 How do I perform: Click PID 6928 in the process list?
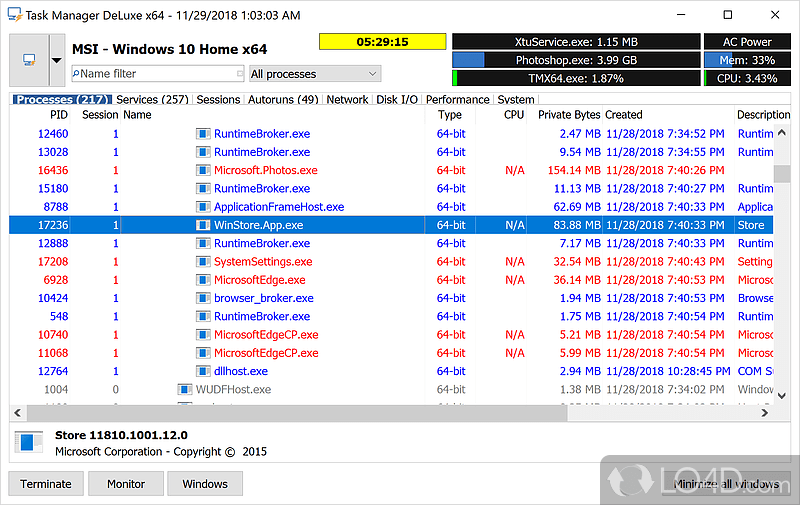click(x=56, y=280)
